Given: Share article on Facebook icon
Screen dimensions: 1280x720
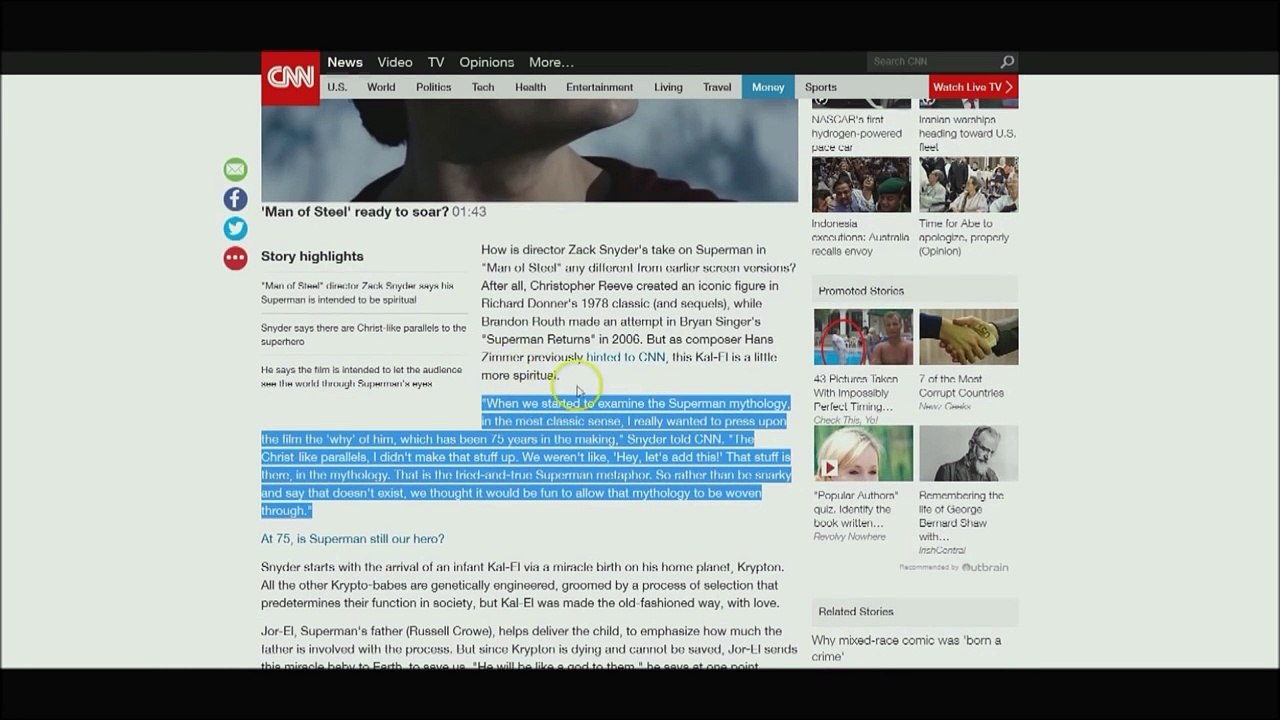Looking at the screenshot, I should 235,199.
